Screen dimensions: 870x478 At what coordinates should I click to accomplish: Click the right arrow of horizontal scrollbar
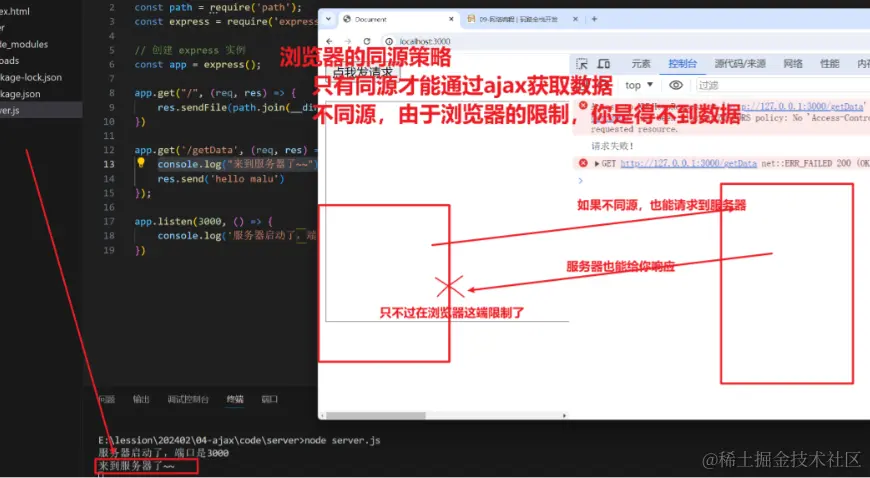coord(565,415)
